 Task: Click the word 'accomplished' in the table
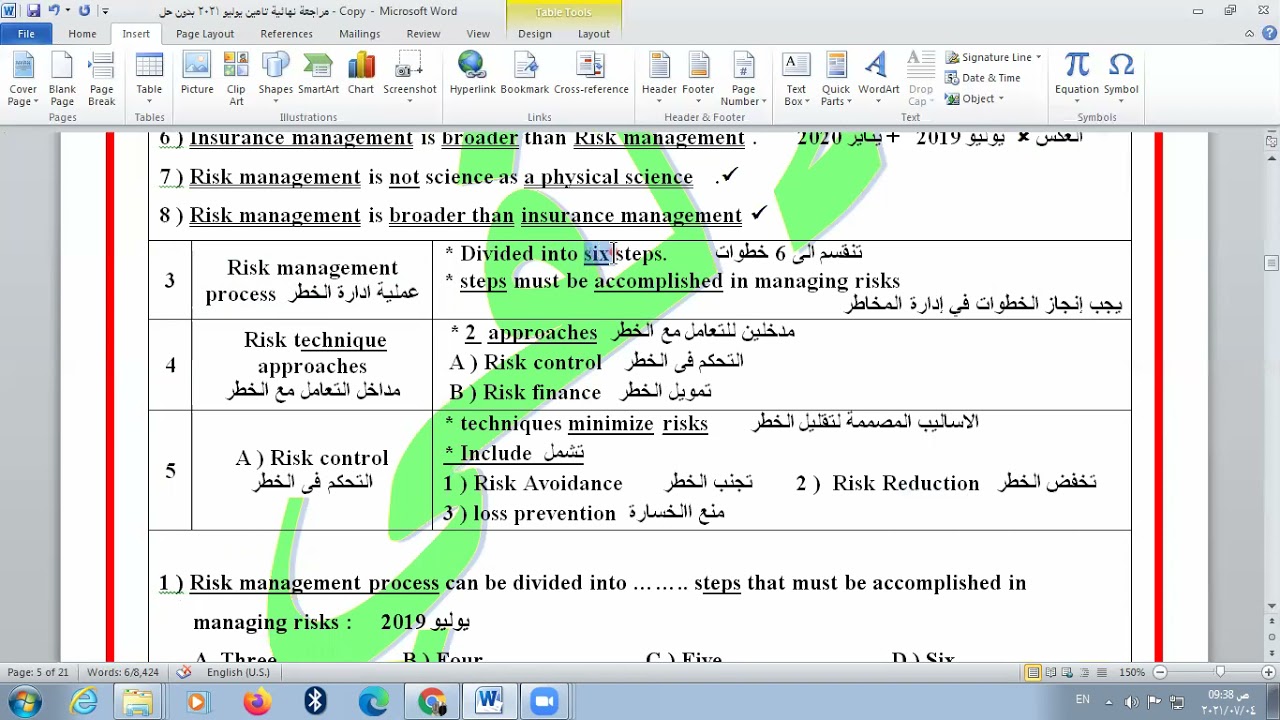[x=658, y=281]
